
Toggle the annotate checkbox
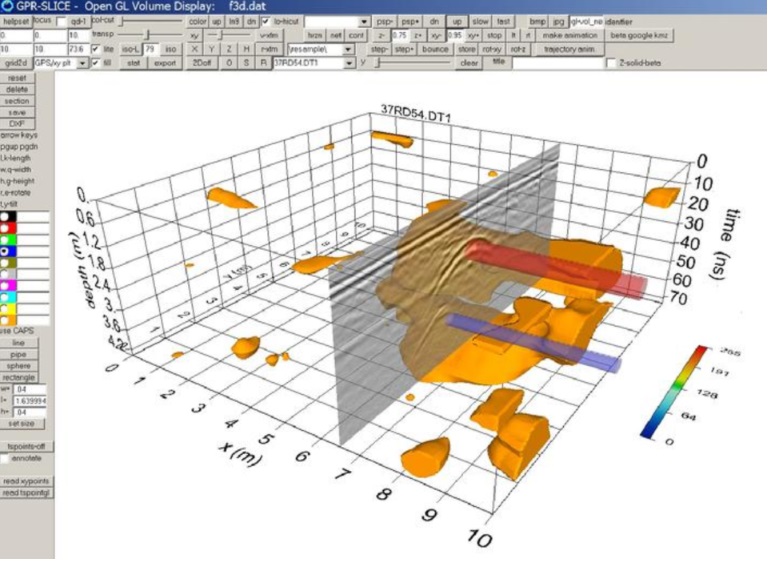click(x=5, y=459)
